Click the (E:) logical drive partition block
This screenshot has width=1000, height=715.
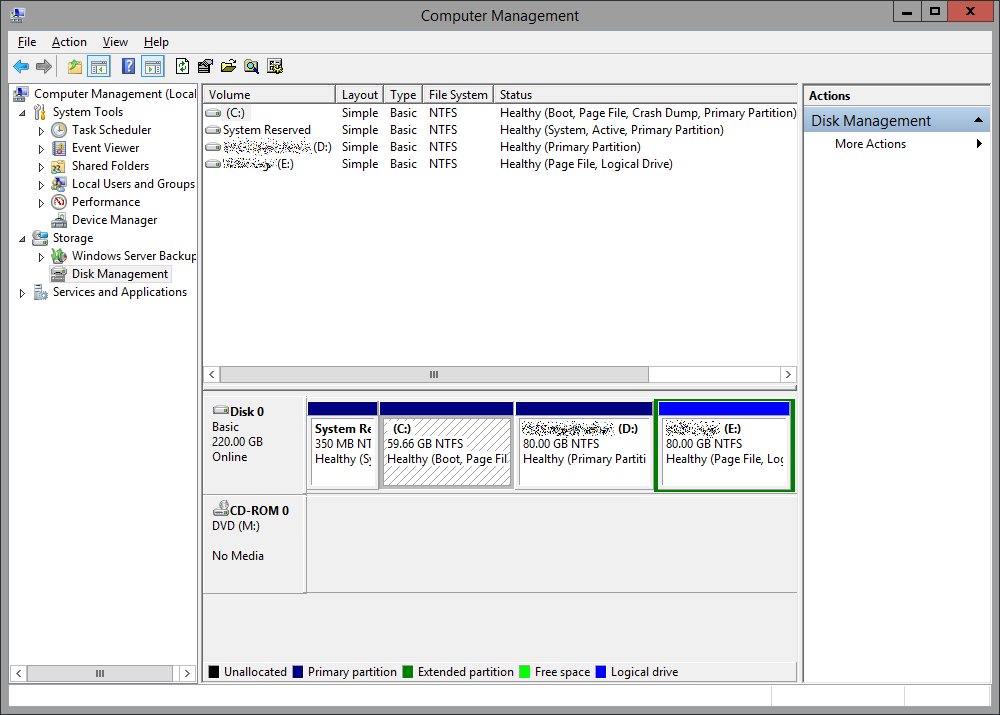point(724,446)
